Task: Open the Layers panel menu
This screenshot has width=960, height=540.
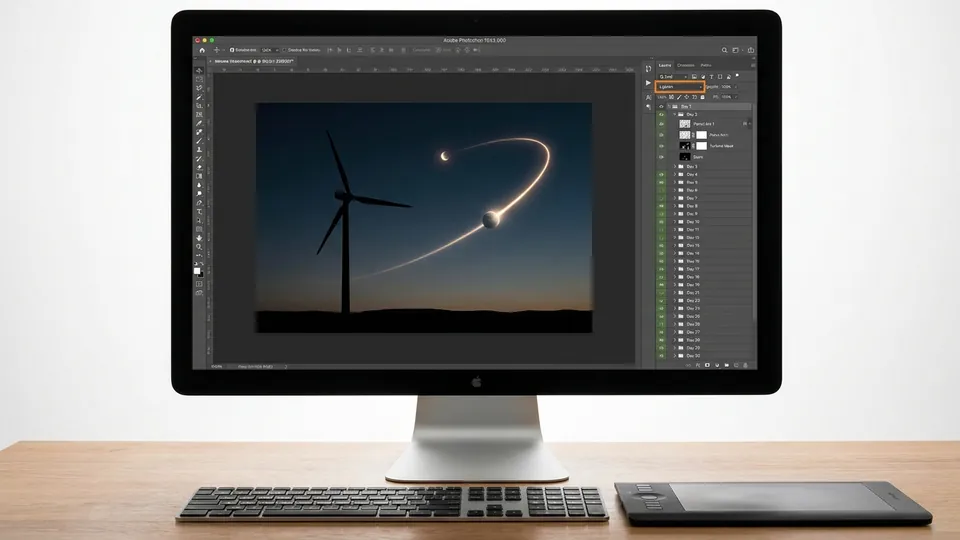Action: click(752, 65)
